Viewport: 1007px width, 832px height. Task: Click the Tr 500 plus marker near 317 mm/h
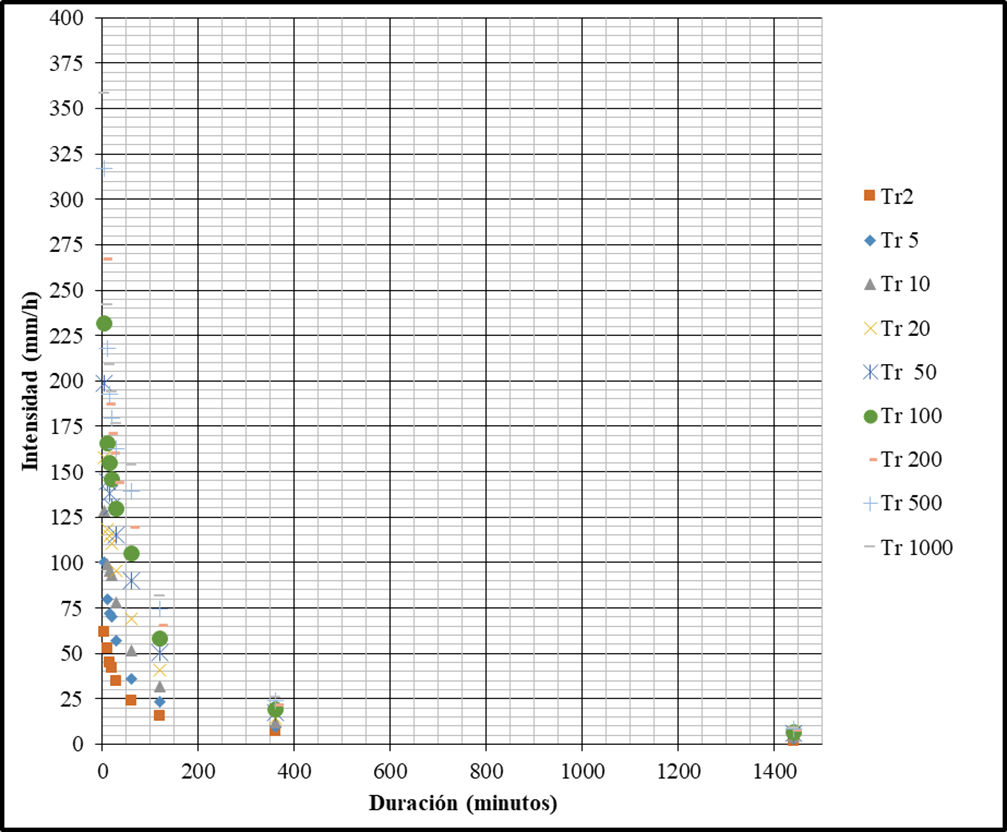pos(104,169)
